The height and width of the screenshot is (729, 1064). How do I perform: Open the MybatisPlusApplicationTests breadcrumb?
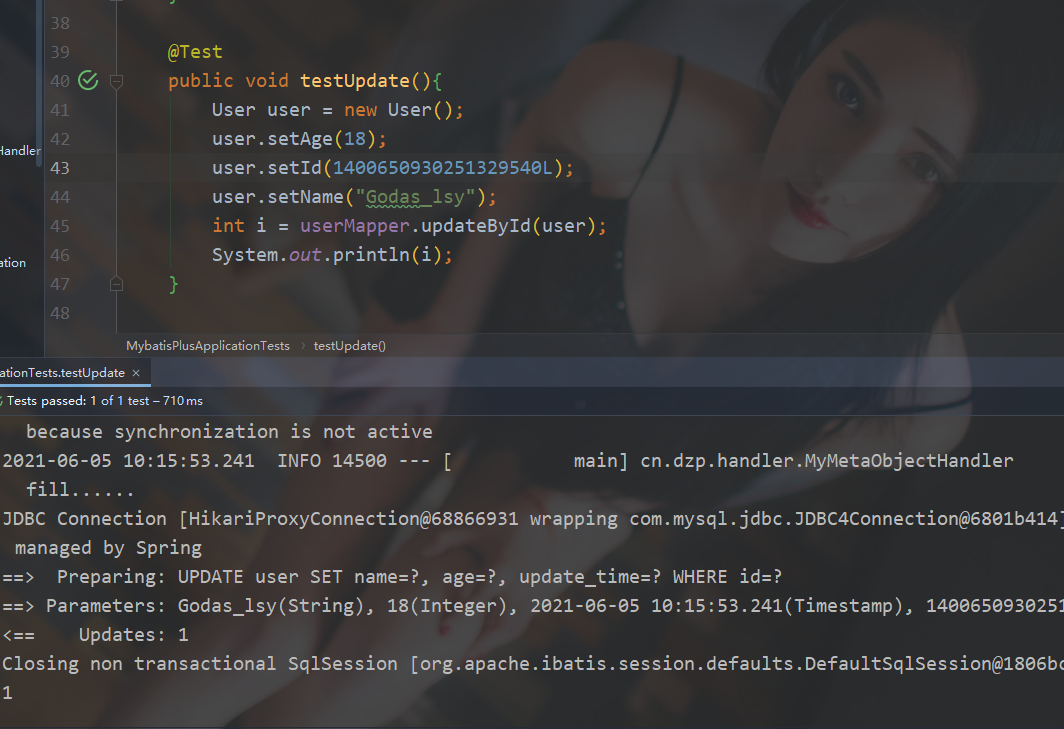coord(208,345)
